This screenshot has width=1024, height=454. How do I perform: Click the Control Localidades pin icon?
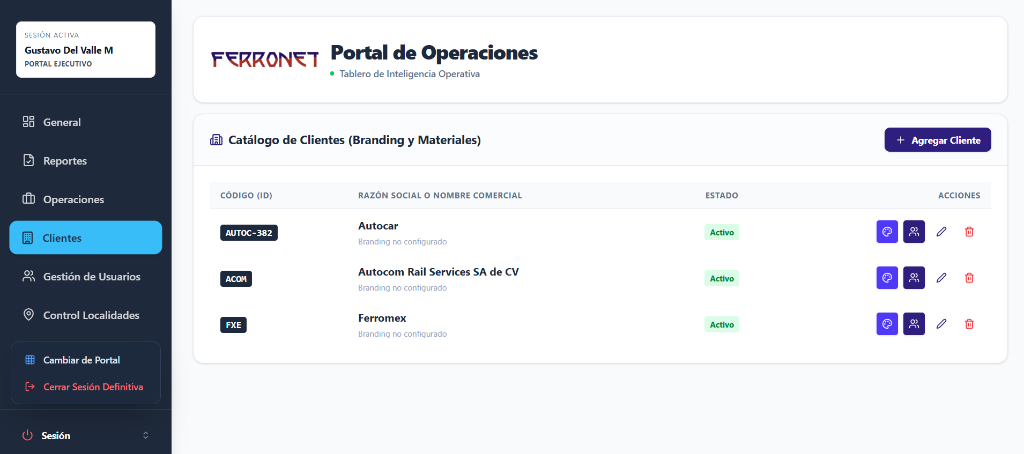click(28, 315)
